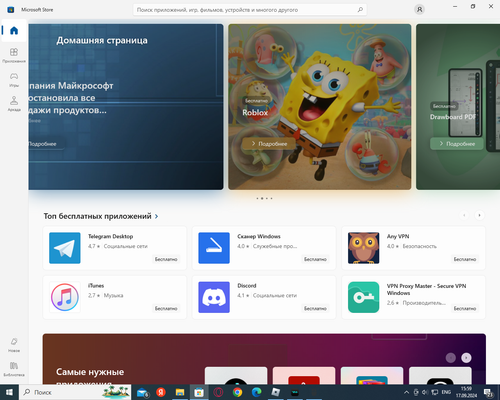Click the VPN Proxy Master - Secure VPN title
Viewport: 500px width, 400px height.
426,289
